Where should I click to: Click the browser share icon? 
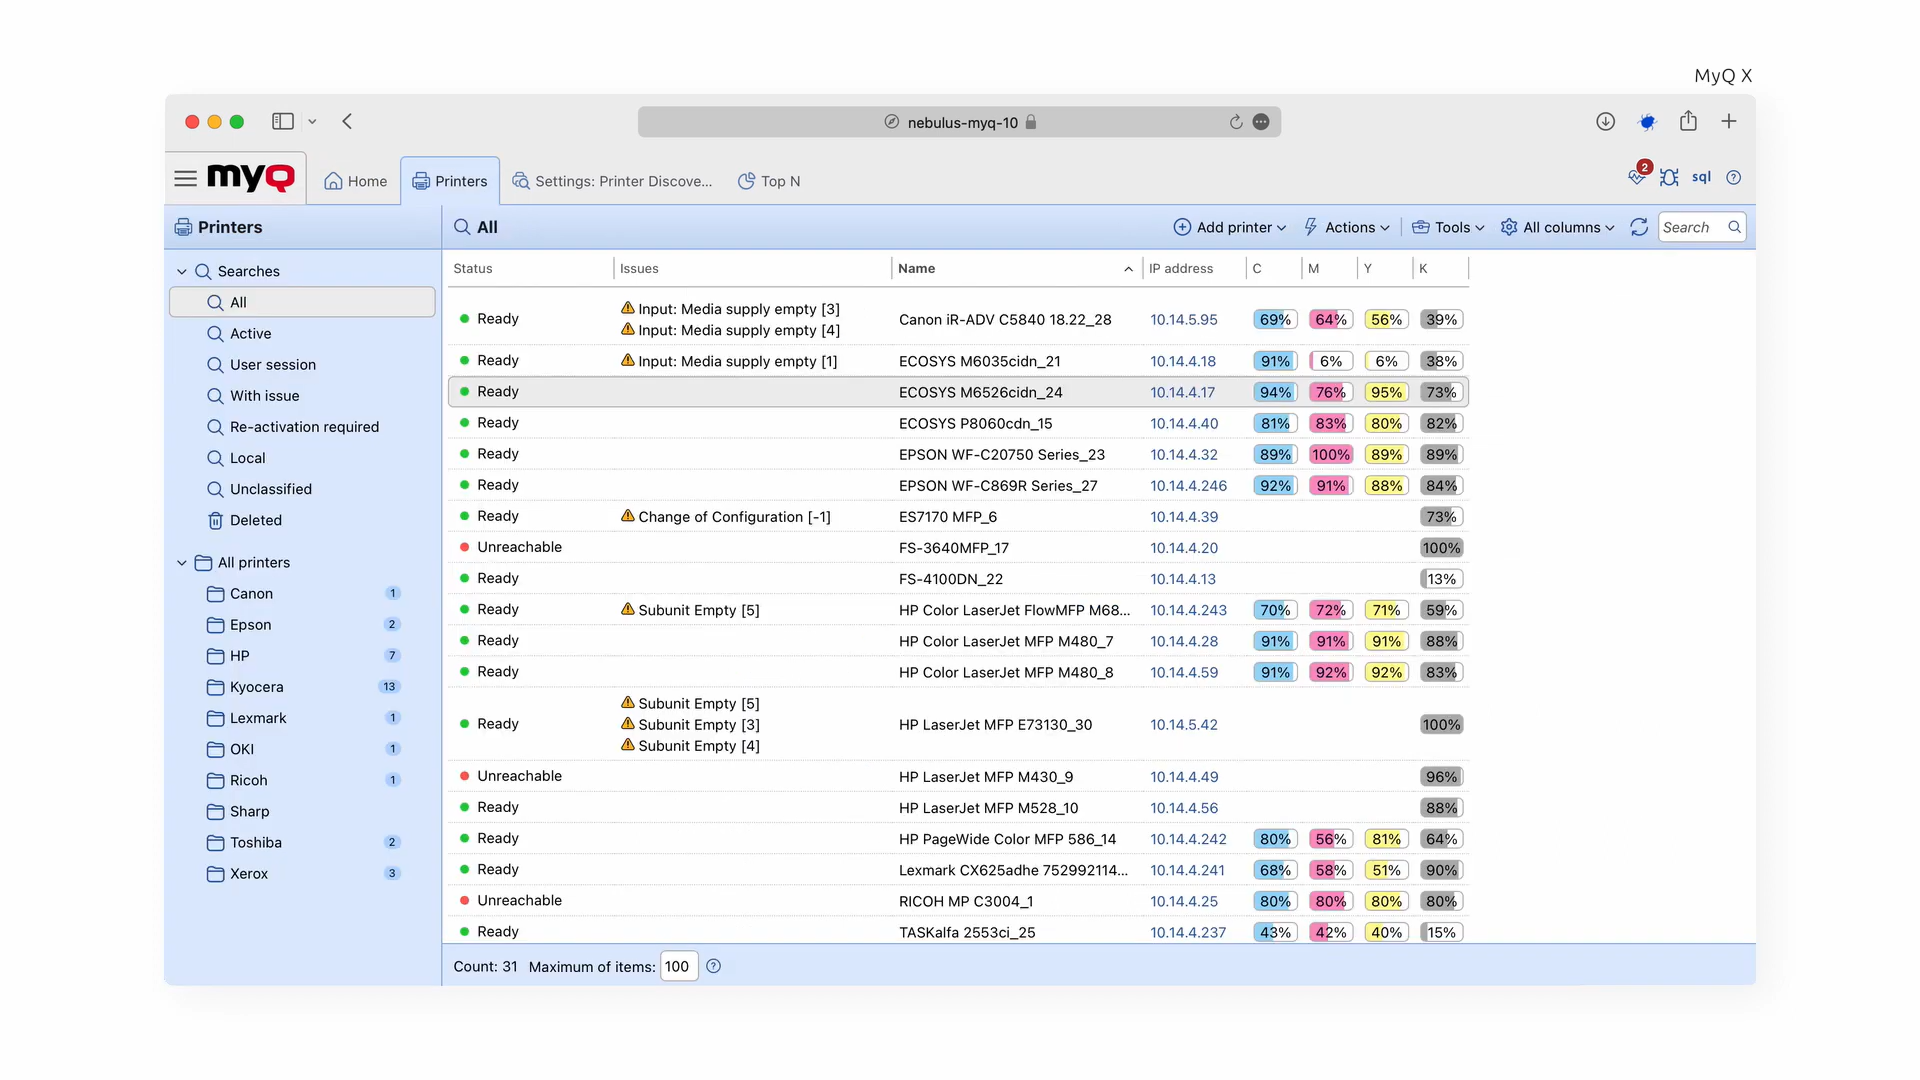click(1688, 121)
